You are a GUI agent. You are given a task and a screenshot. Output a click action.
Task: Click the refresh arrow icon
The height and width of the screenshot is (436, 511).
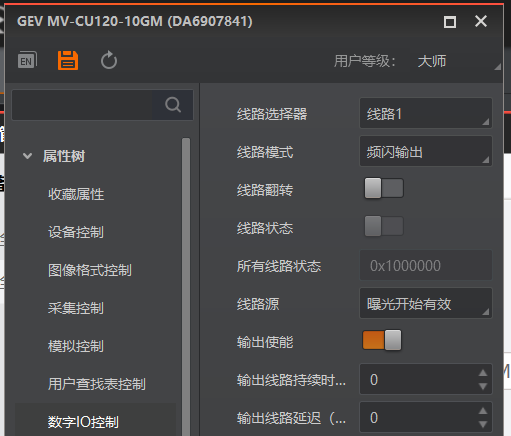109,60
